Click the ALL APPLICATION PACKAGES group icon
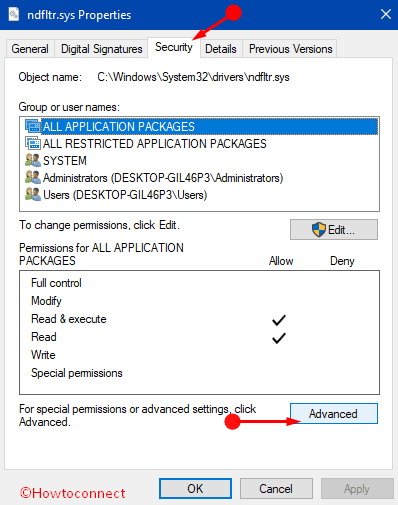 tap(33, 126)
